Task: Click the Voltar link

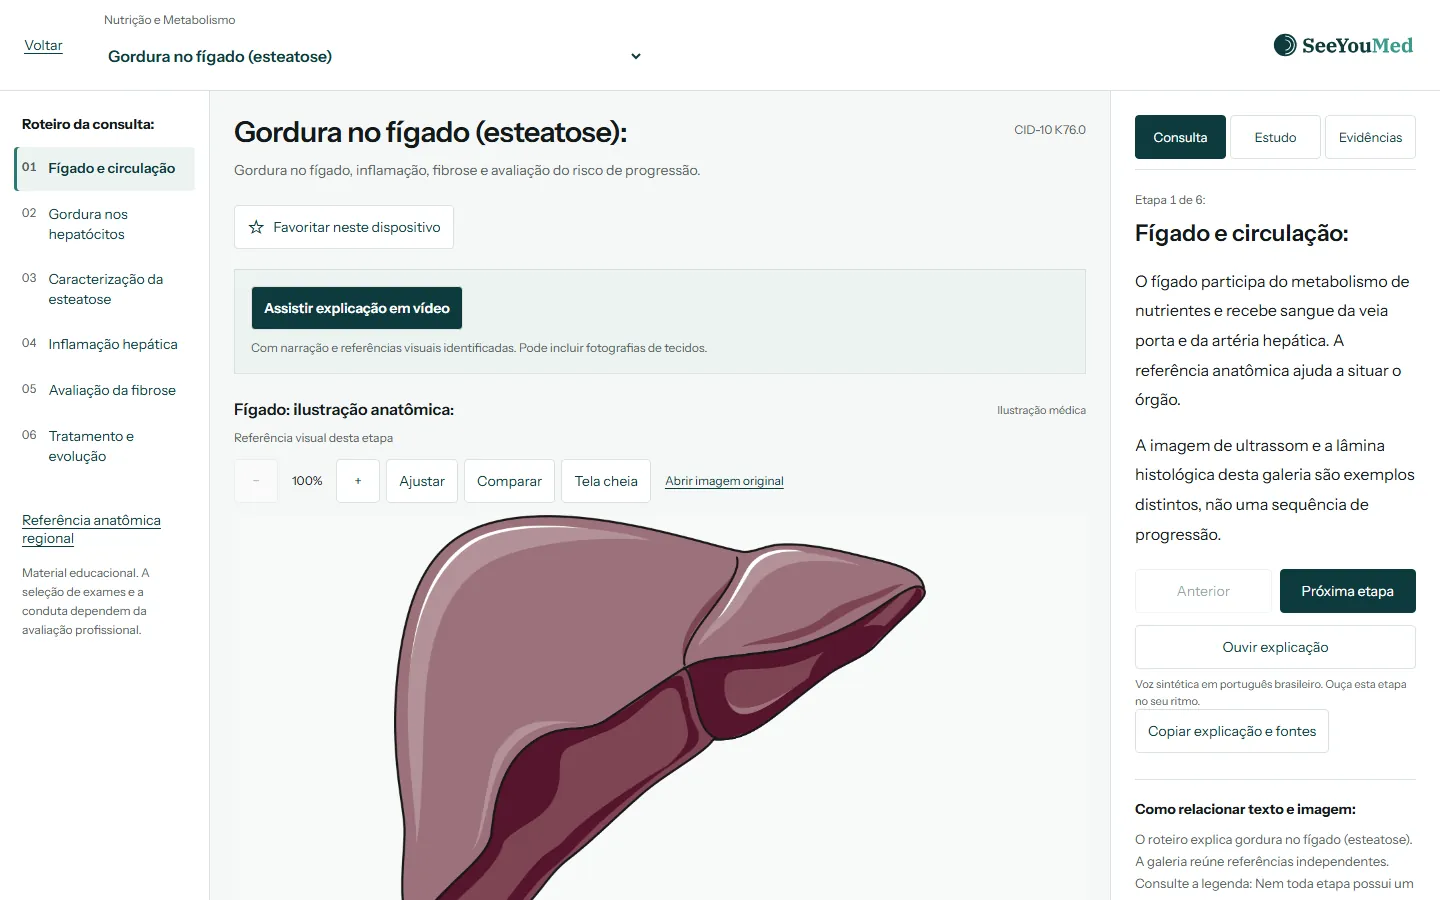Action: (x=43, y=46)
